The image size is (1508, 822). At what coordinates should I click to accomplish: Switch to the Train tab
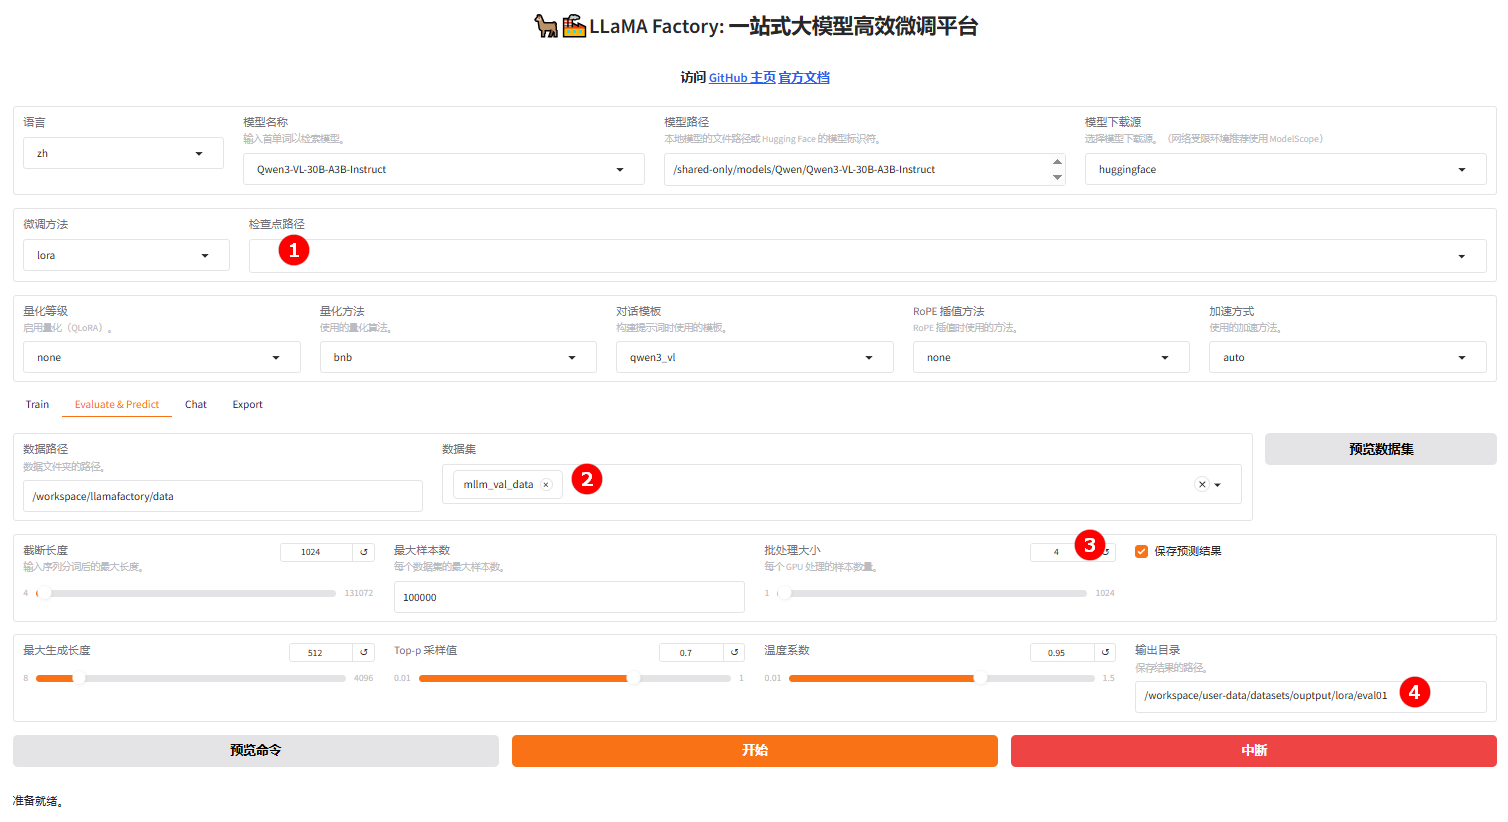click(37, 405)
